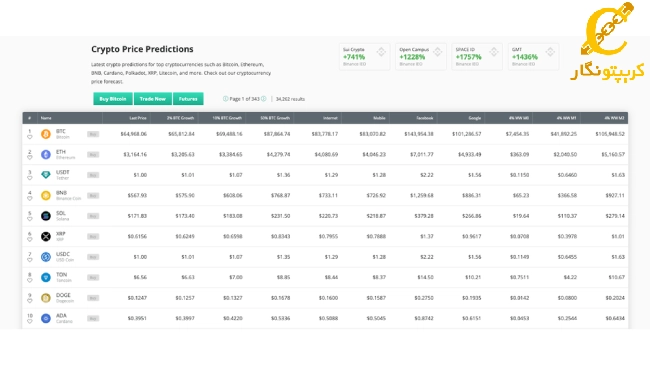Open the Open Campus +1228% card

(x=421, y=56)
